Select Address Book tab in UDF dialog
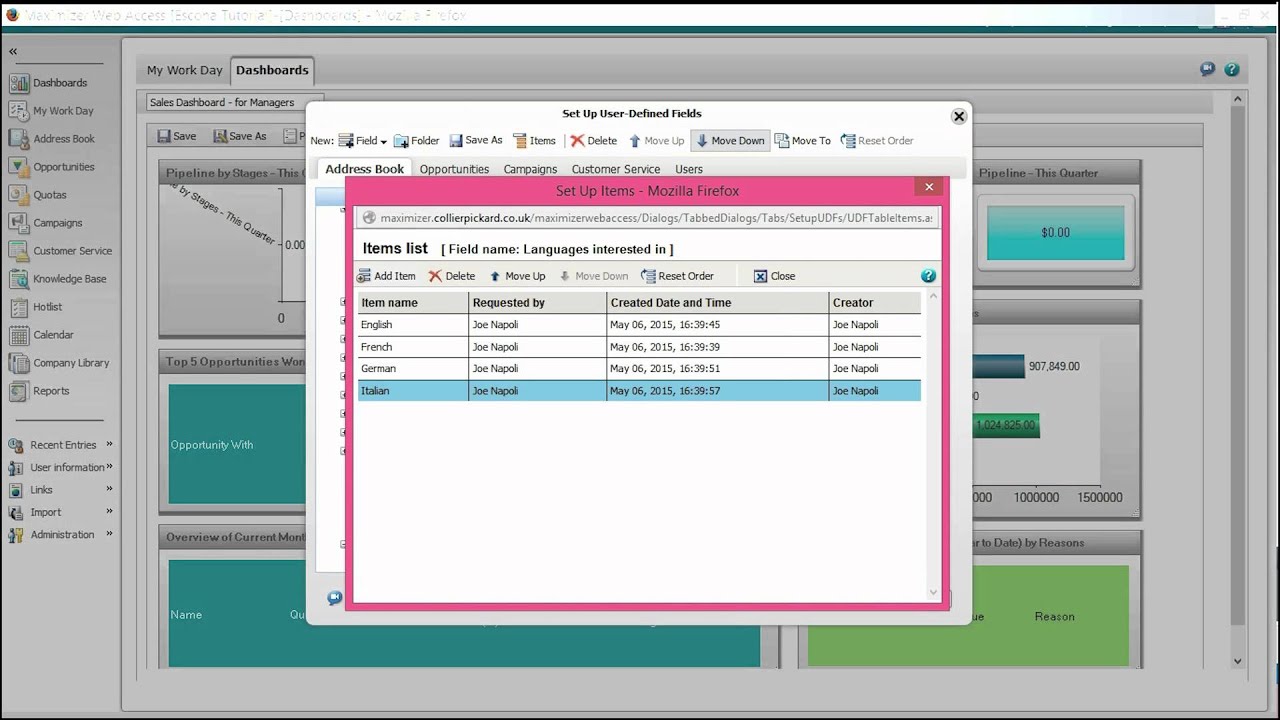 364,169
